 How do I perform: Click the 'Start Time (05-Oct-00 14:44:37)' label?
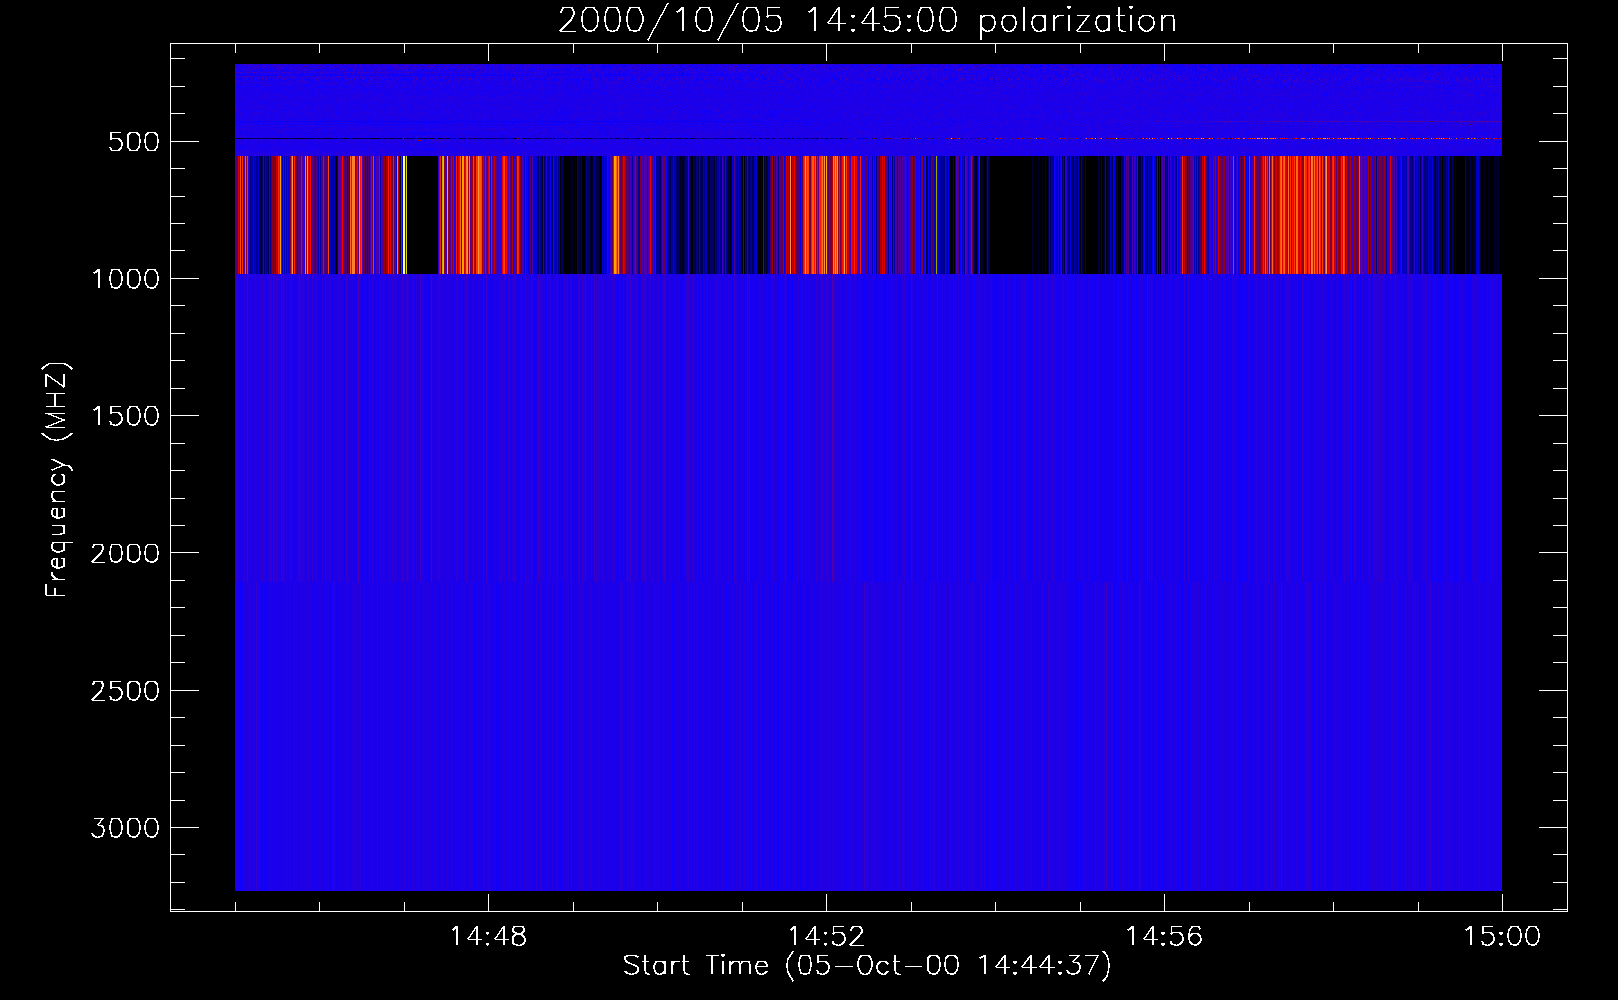867,966
